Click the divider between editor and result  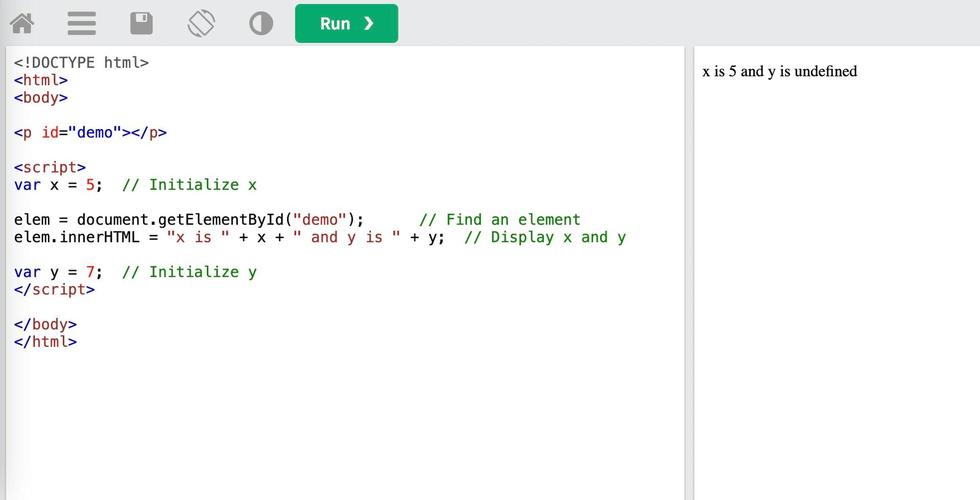[689, 272]
